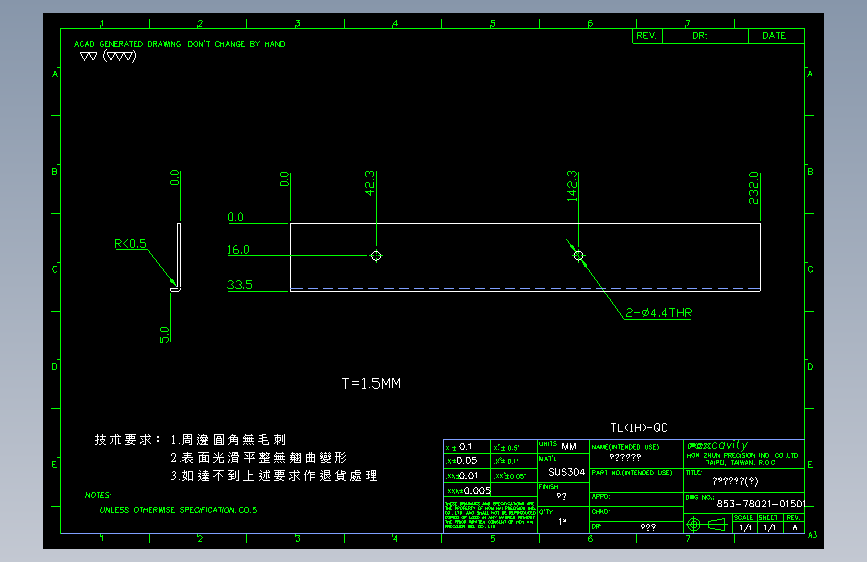Click the '技术要求:' heading
The image size is (867, 562).
tap(127, 440)
